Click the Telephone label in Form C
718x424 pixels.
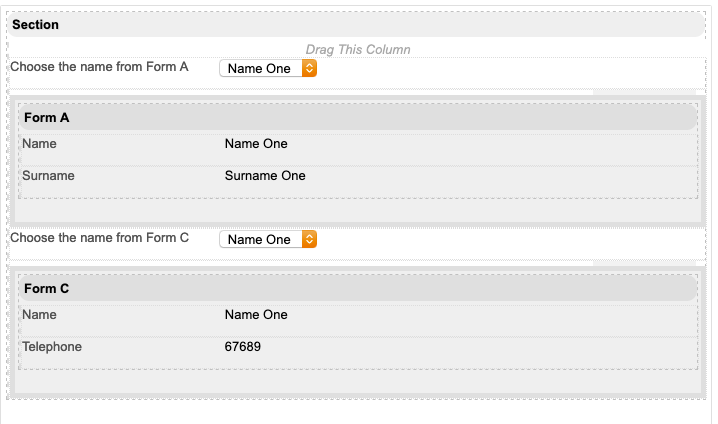click(x=52, y=347)
